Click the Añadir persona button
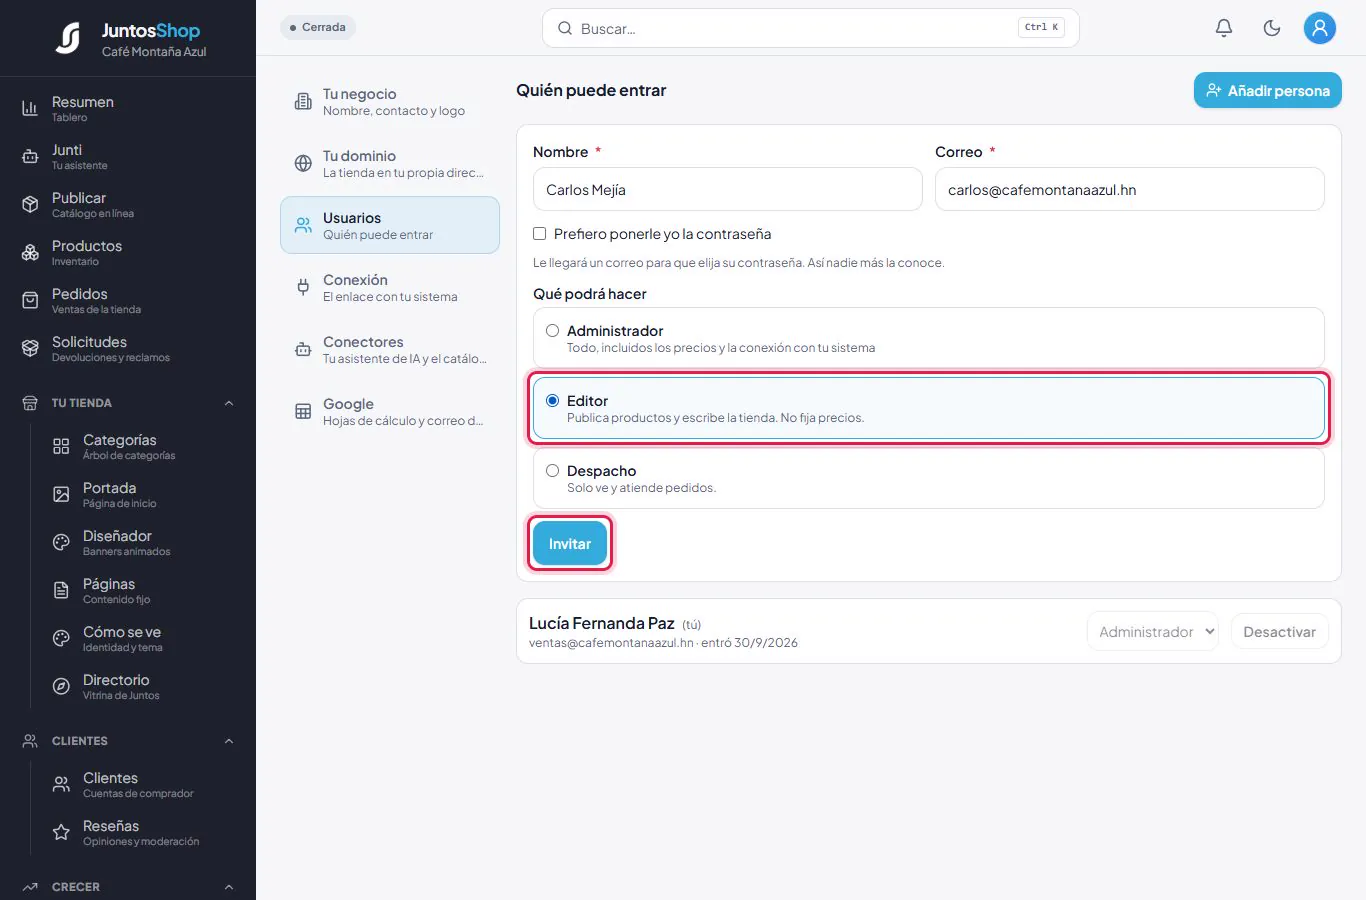Viewport: 1366px width, 900px height. coord(1268,90)
